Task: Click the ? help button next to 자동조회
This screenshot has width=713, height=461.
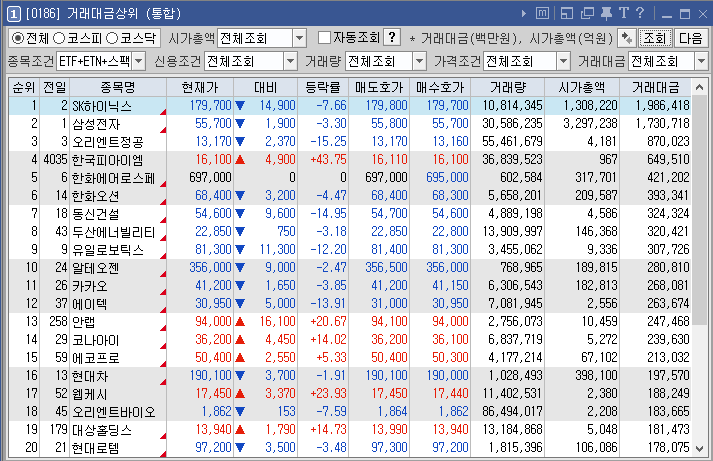Action: (x=392, y=38)
